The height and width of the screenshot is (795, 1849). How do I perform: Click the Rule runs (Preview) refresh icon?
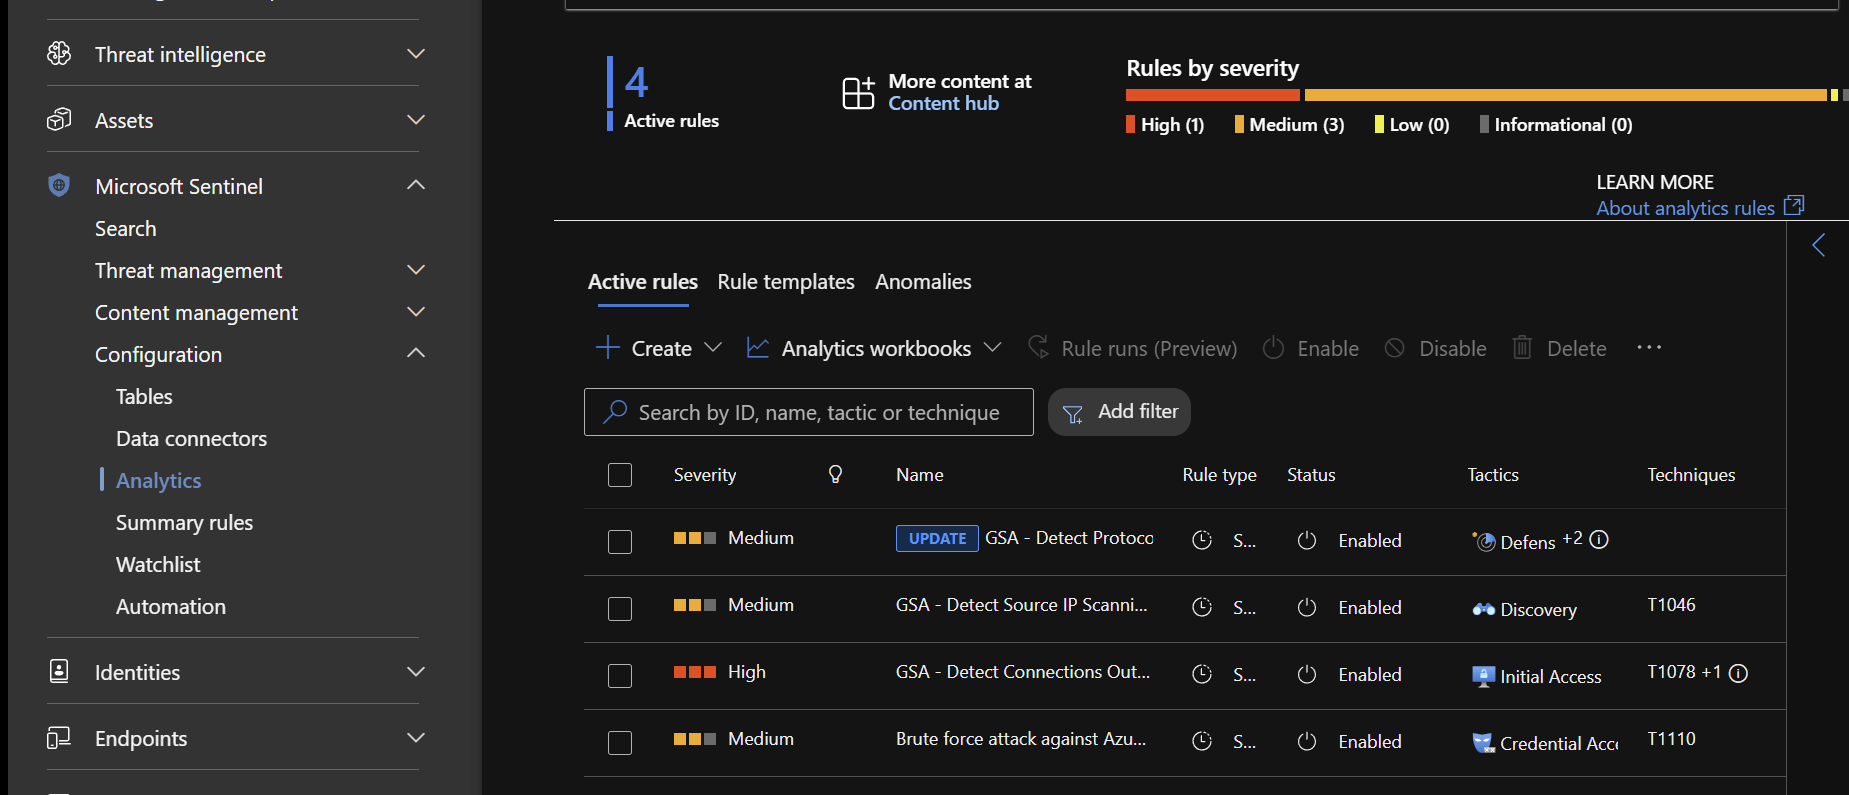click(1039, 347)
